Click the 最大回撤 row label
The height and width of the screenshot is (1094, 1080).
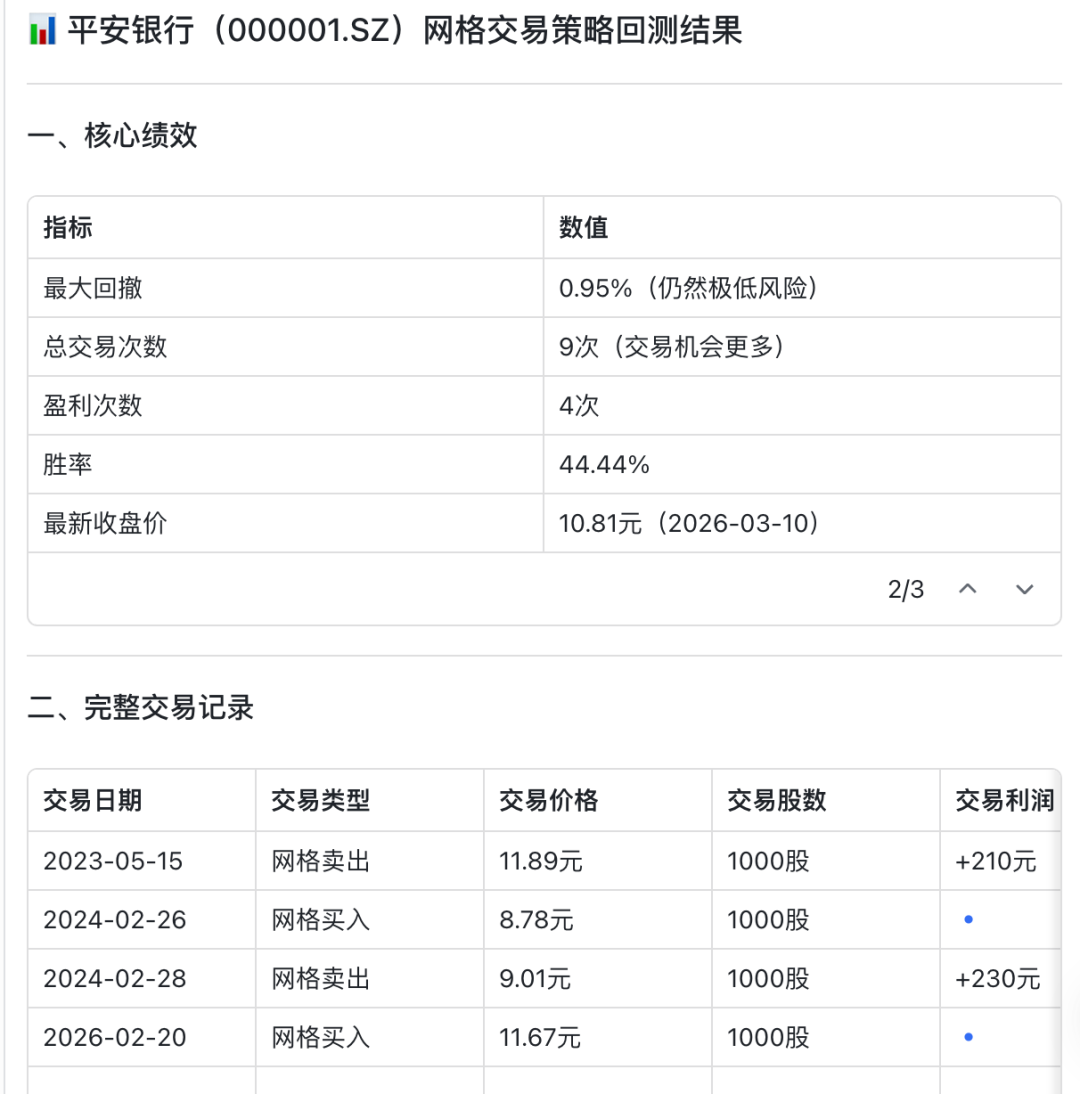(x=92, y=287)
